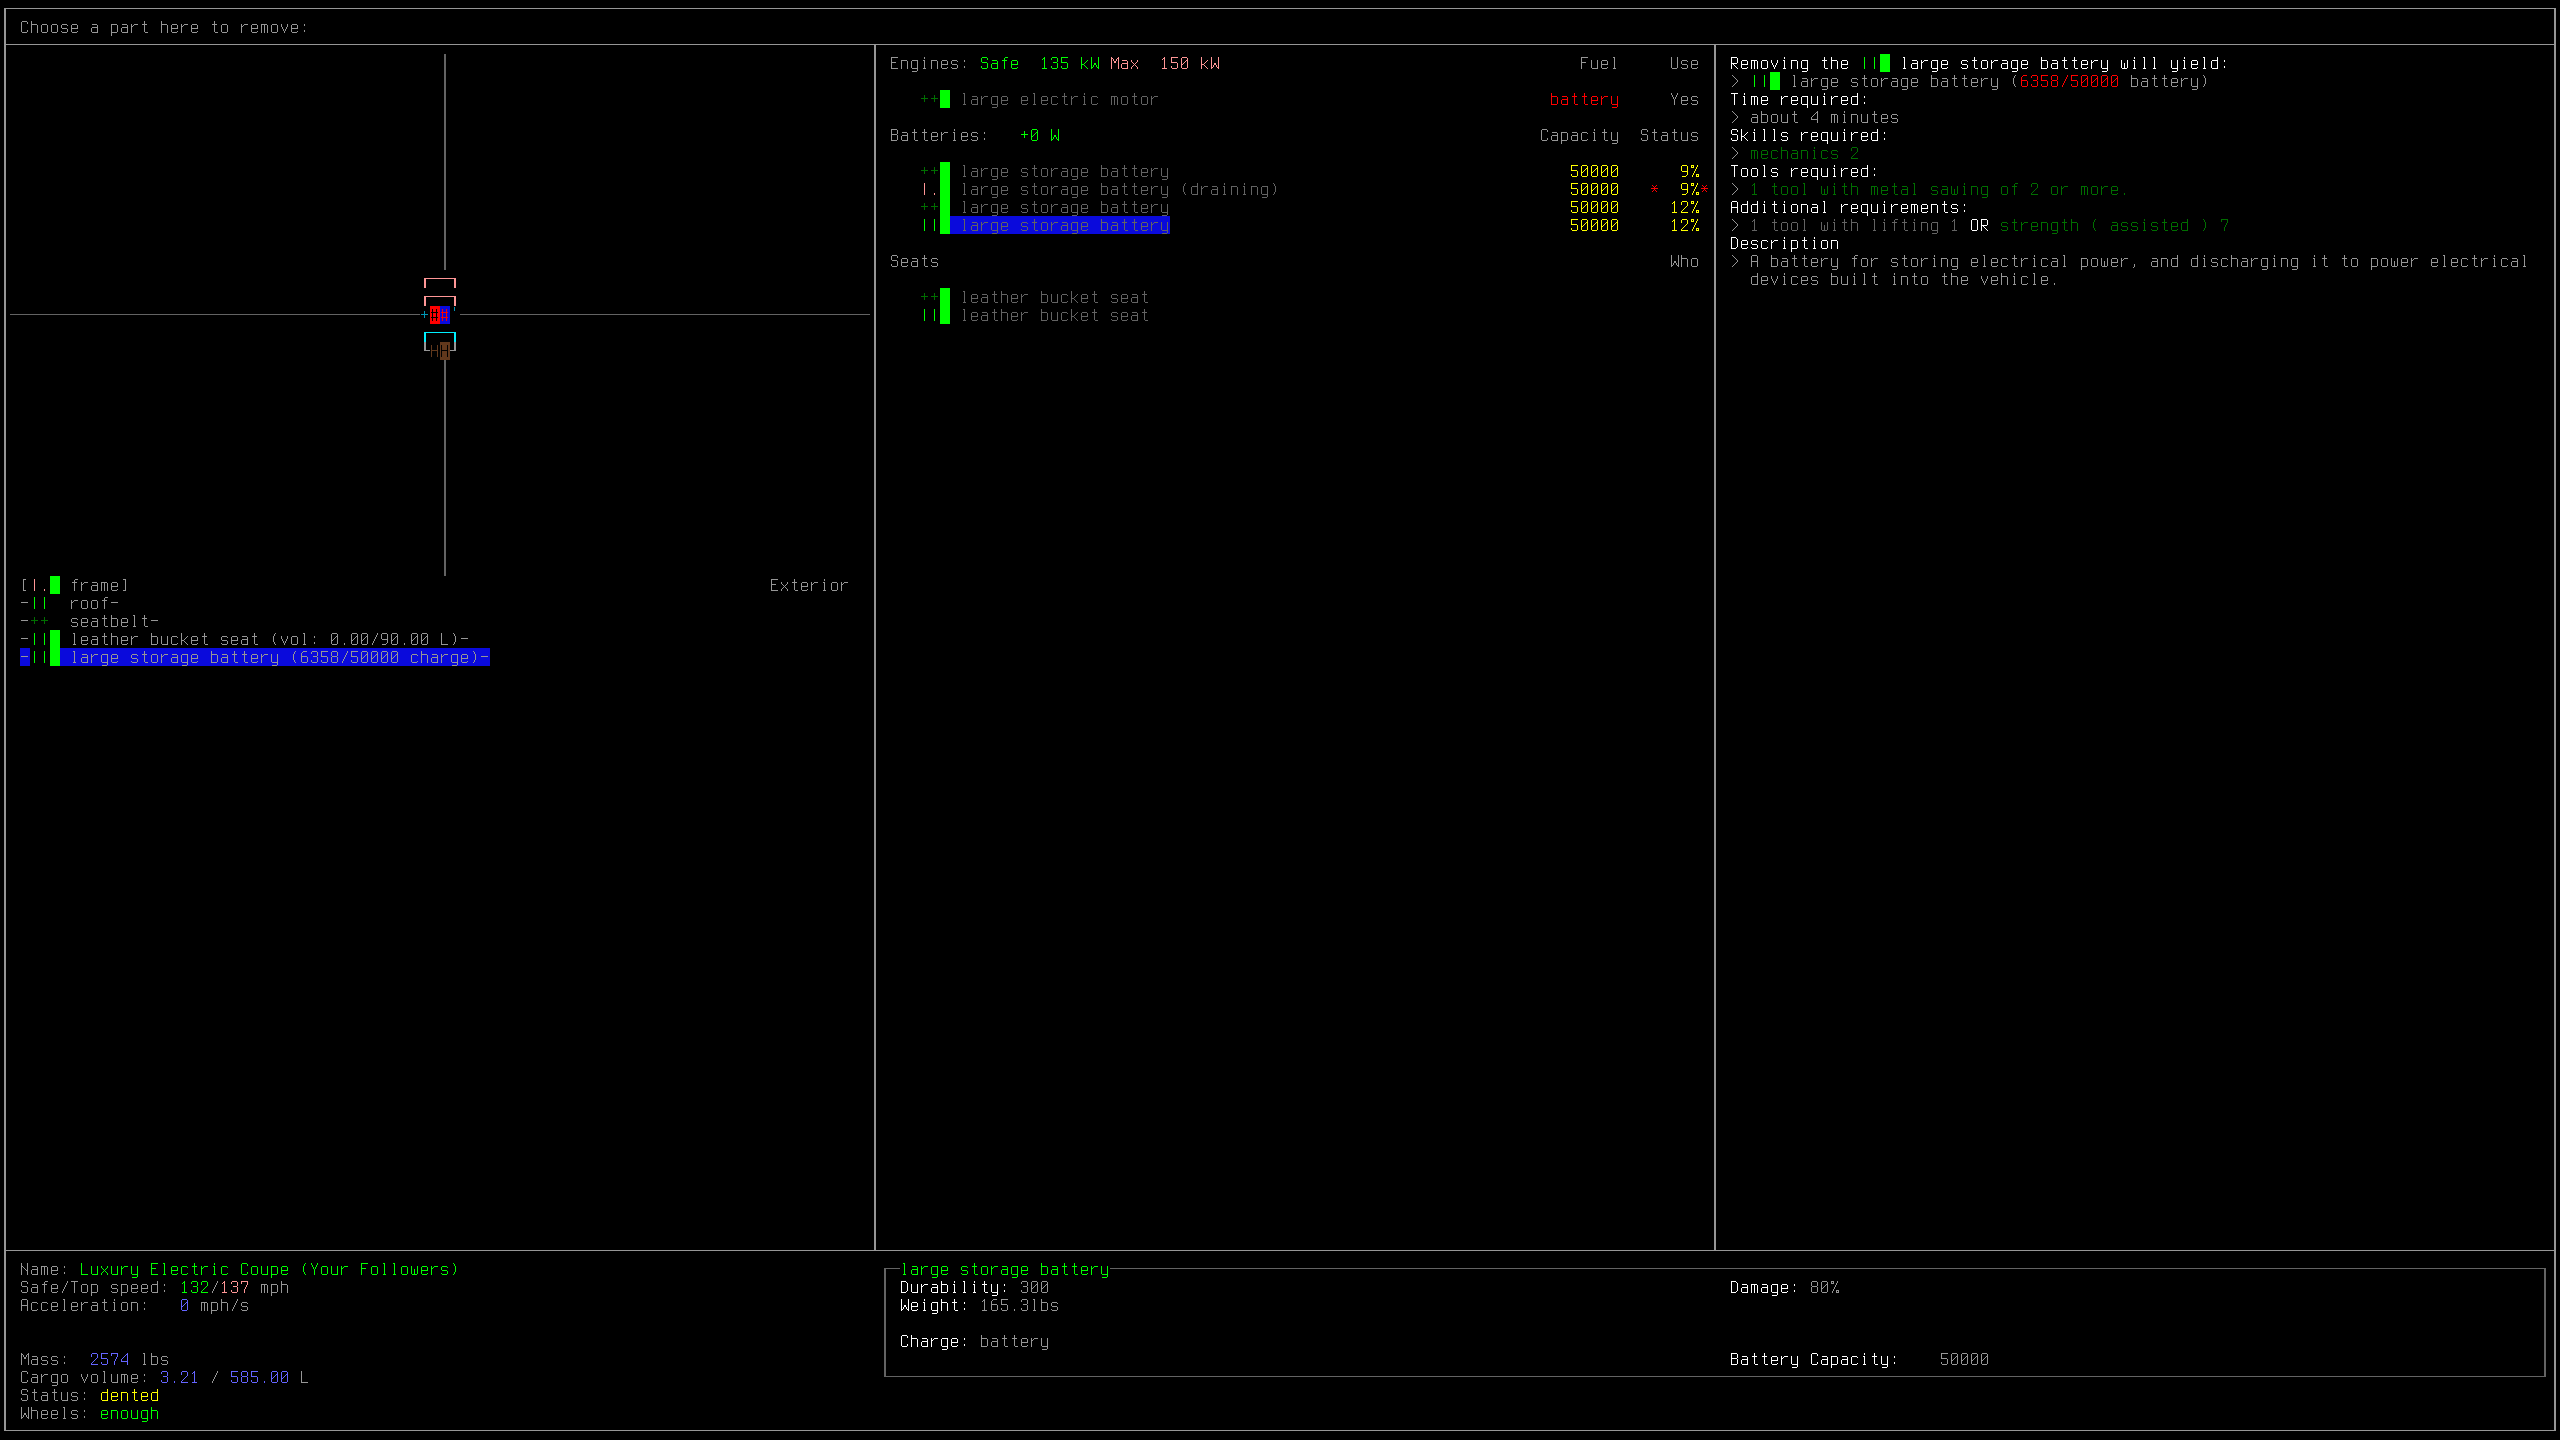This screenshot has width=2560, height=1440.
Task: Click red draining asterisk beside second battery
Action: pyautogui.click(x=1654, y=190)
